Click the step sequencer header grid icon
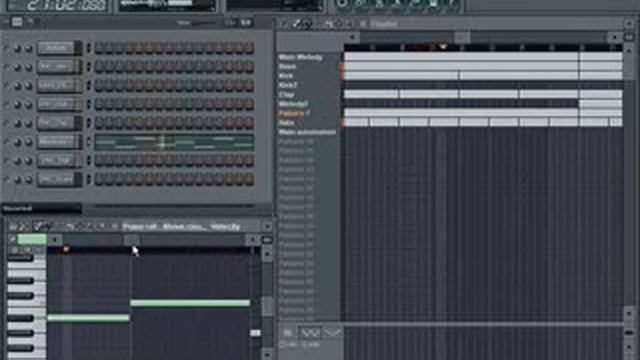Image resolution: width=640 pixels, height=360 pixels. click(17, 22)
